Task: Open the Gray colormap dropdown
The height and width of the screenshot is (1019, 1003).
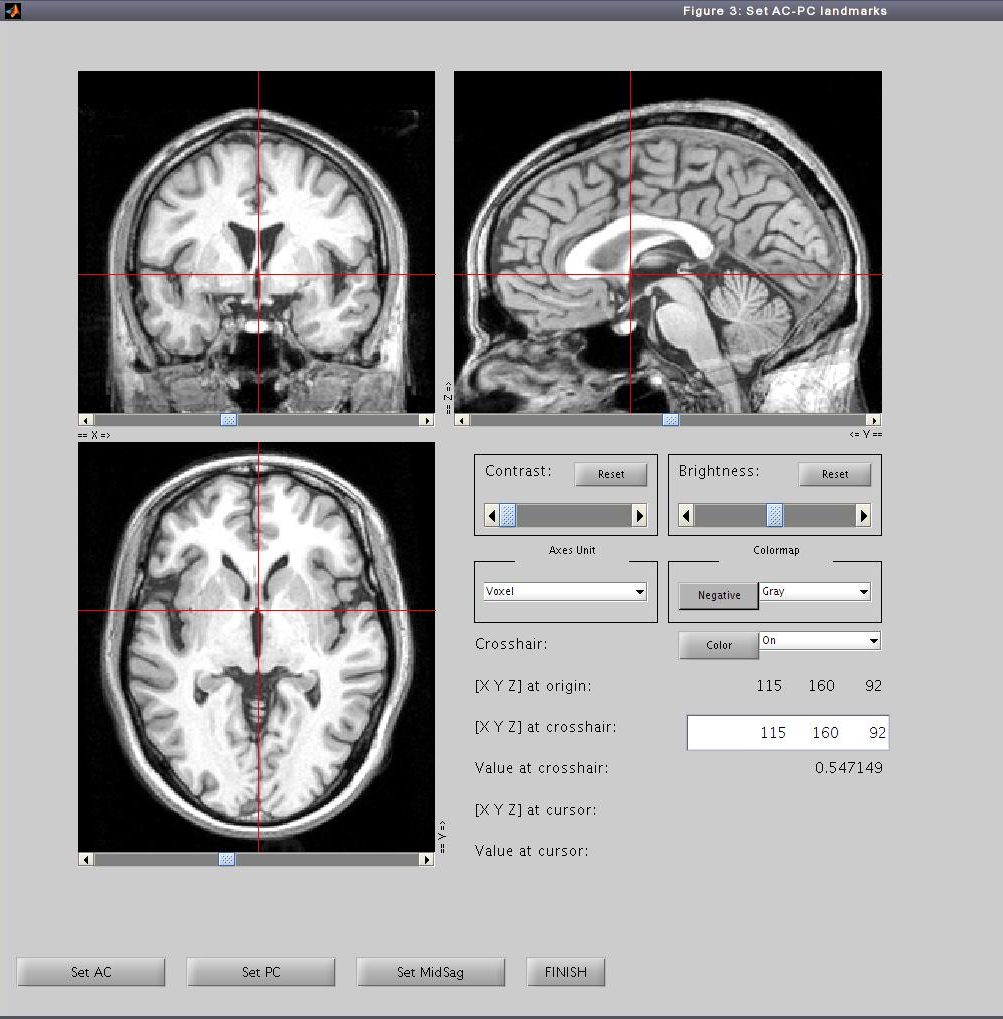Action: coord(815,592)
